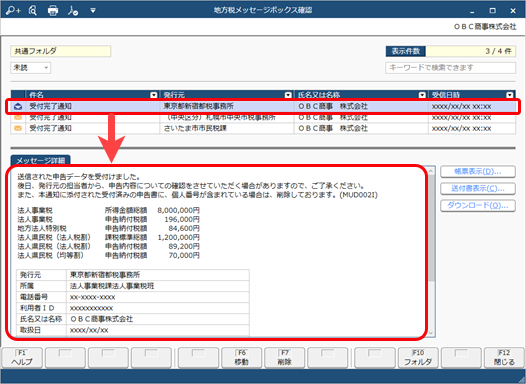Click the F12 閉じる button

[x=504, y=358]
